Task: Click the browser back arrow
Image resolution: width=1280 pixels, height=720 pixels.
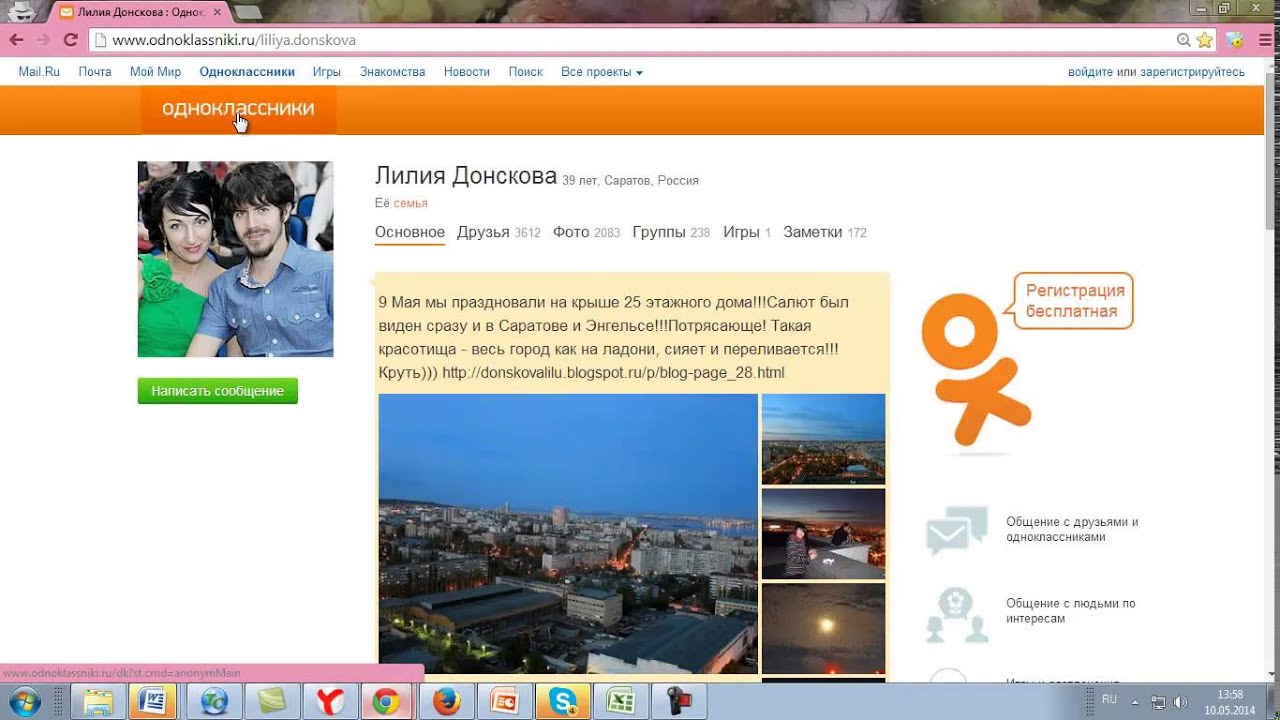Action: point(16,40)
